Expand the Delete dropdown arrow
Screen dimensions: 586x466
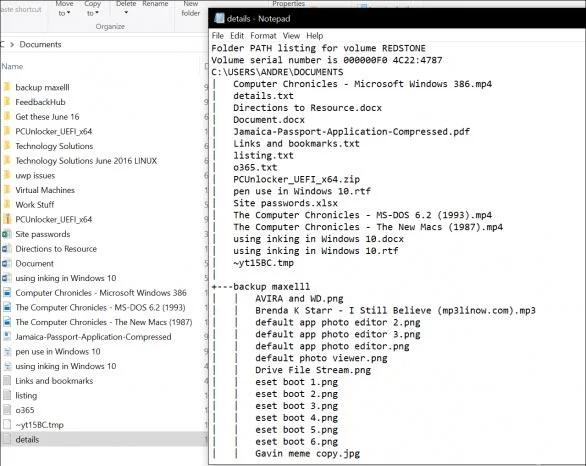coord(126,12)
